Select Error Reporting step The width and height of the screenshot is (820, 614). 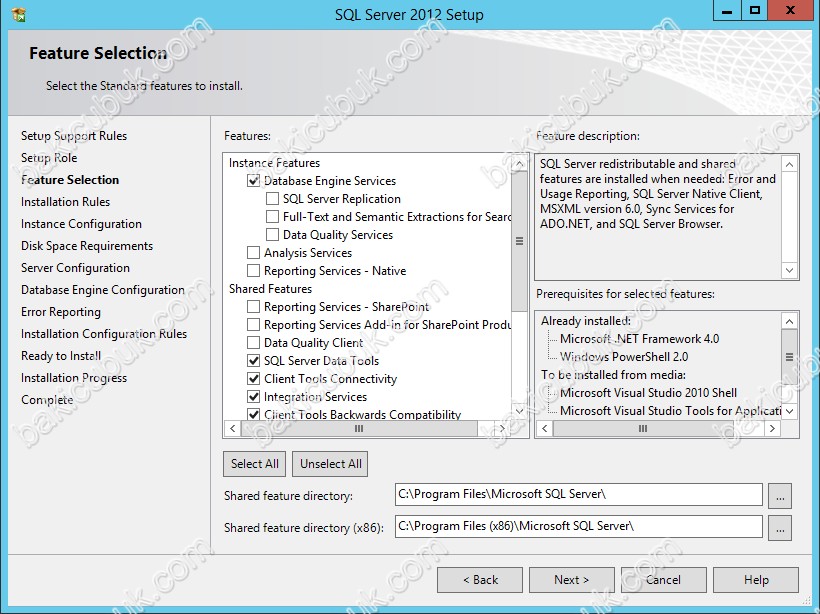pos(61,312)
